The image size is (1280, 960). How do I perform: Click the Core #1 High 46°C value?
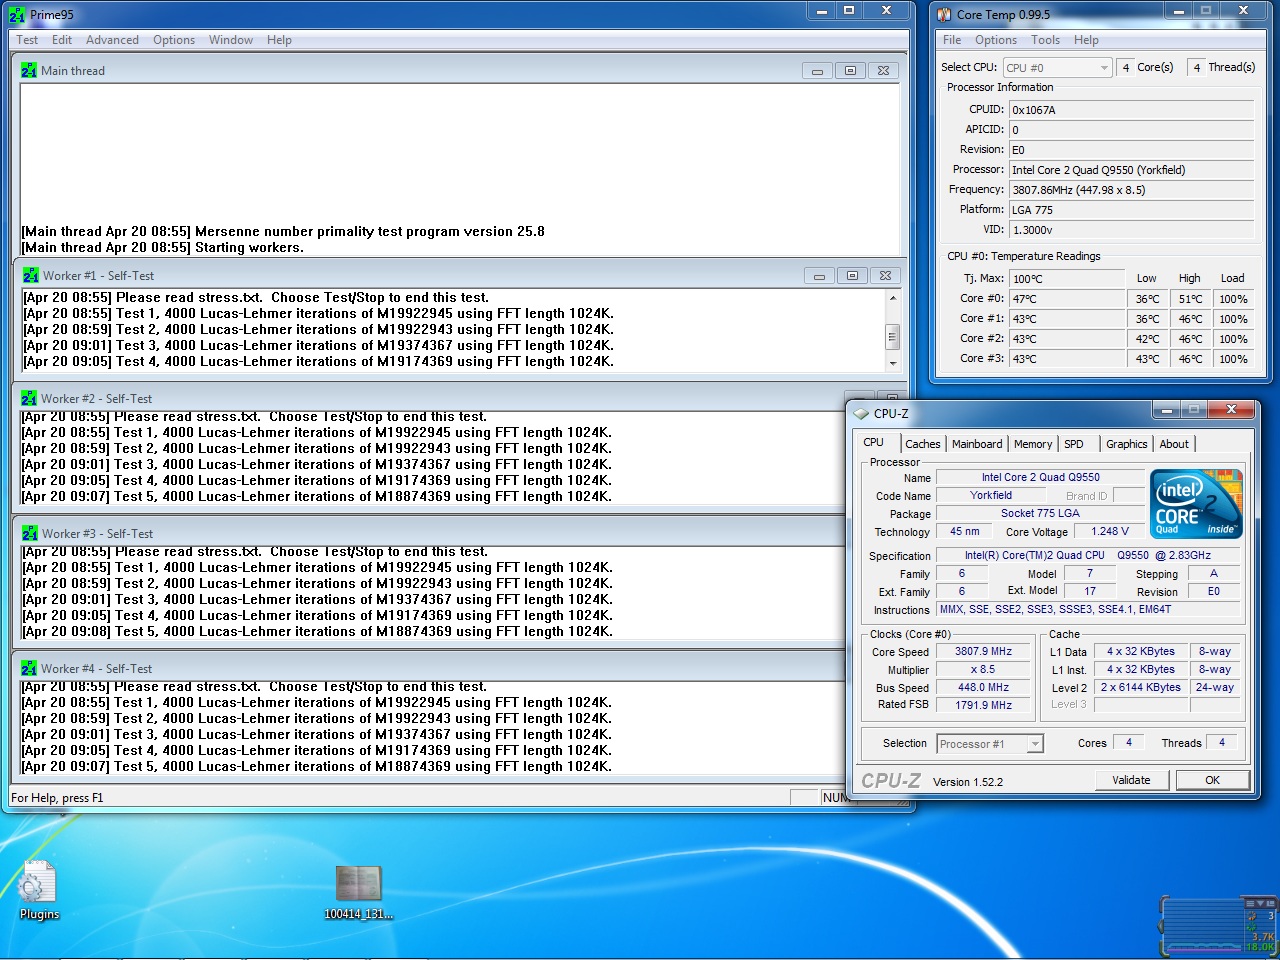1190,319
